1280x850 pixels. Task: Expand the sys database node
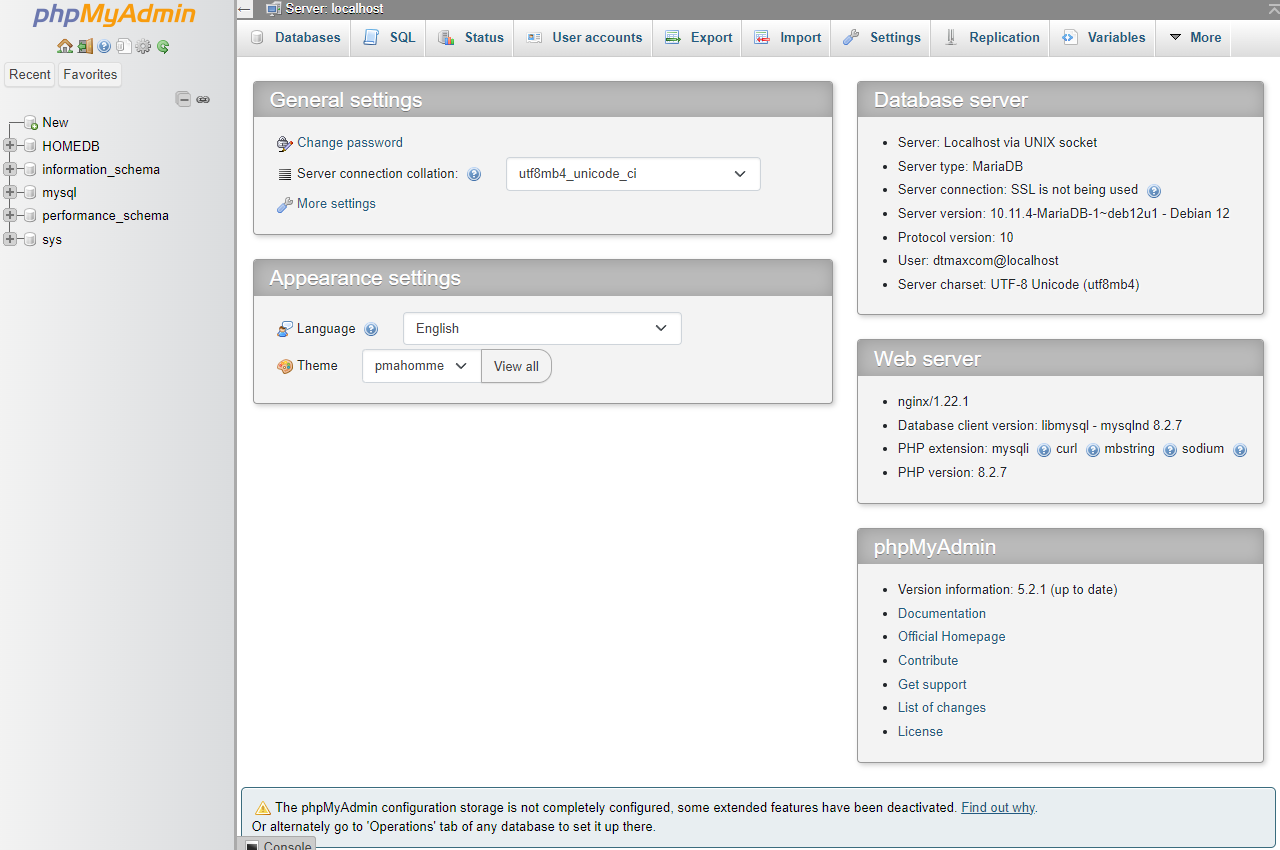pos(10,239)
